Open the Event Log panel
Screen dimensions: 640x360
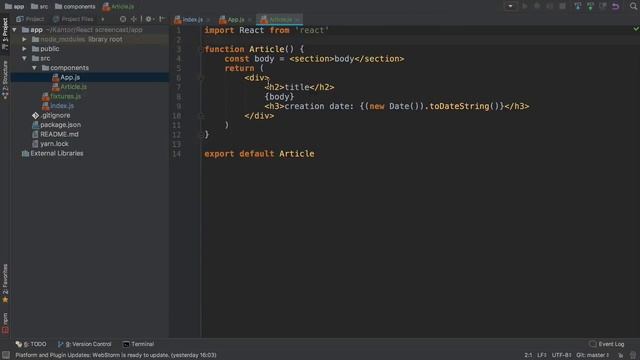(x=607, y=344)
